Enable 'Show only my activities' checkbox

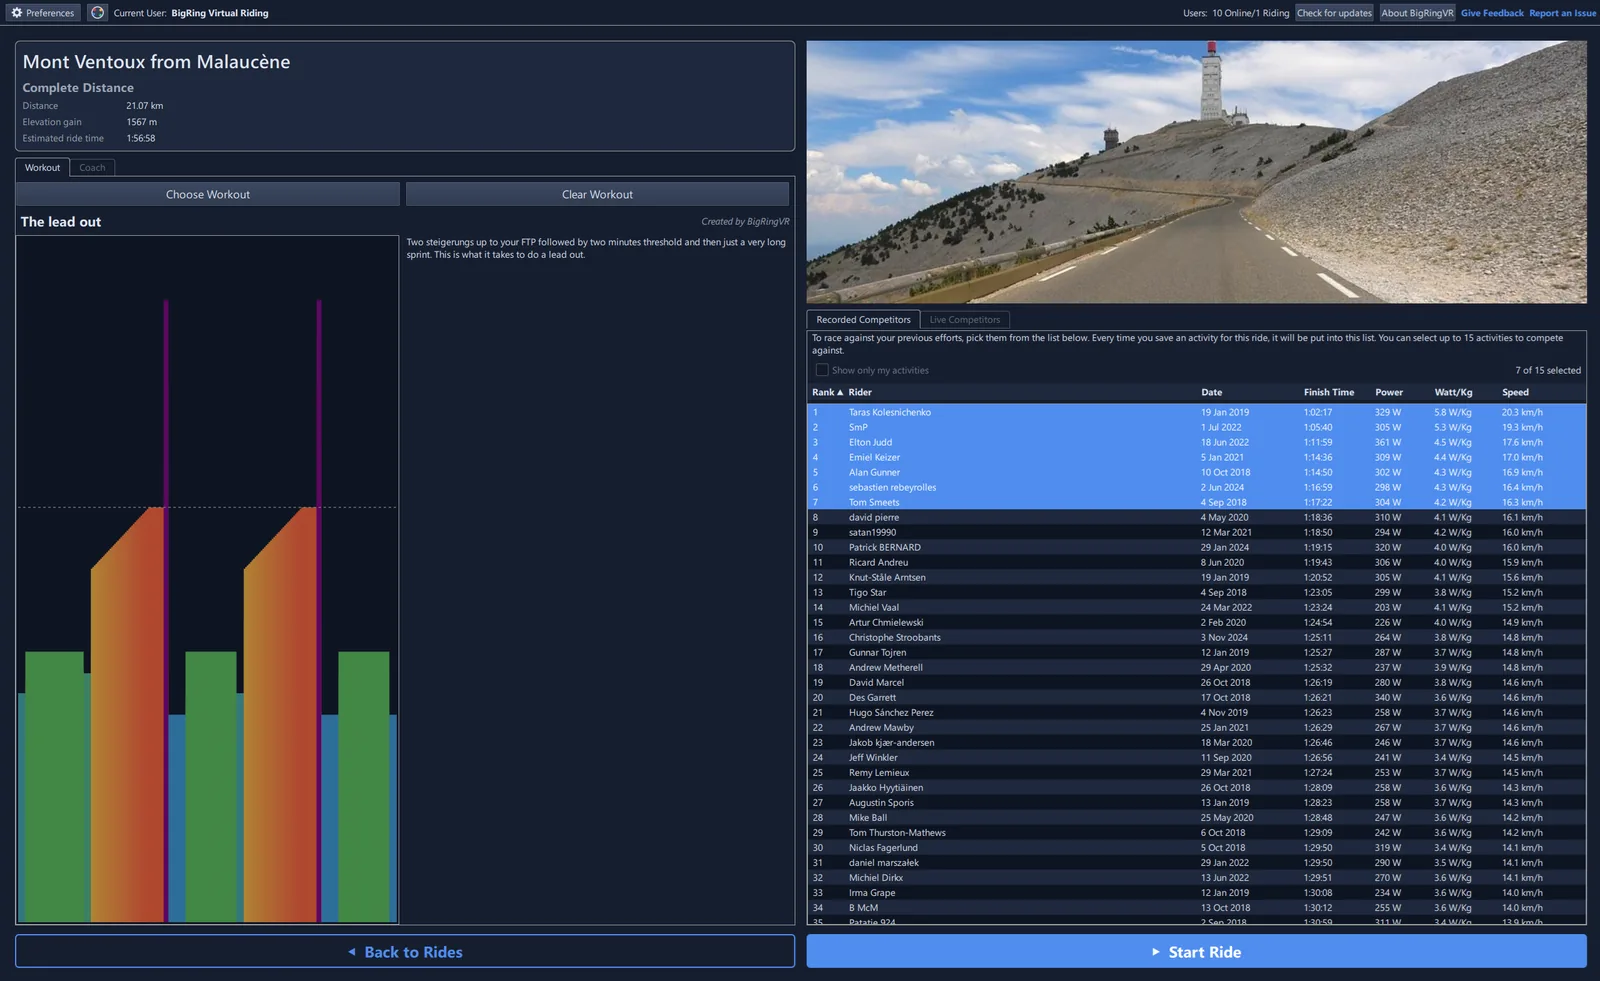(x=822, y=370)
